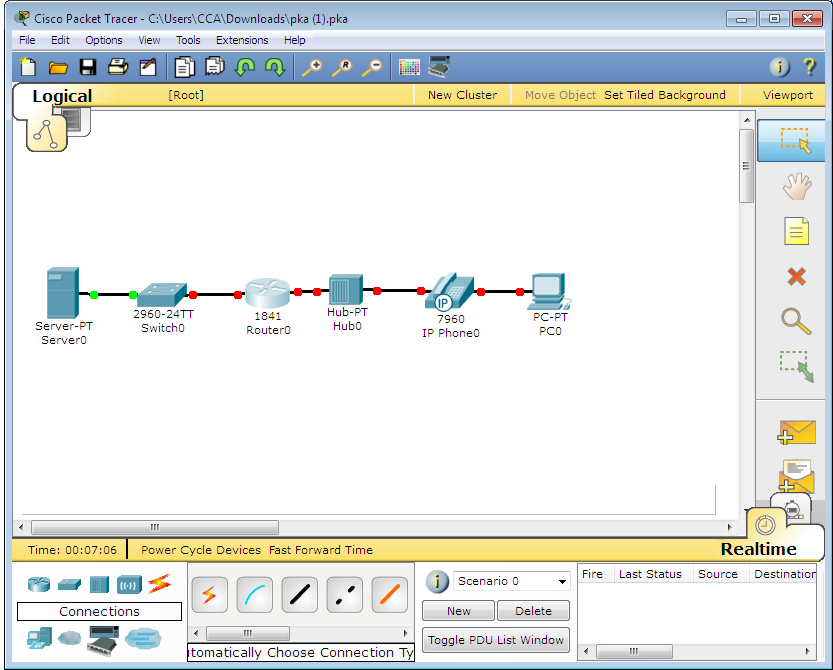Open the Drawing Palette icon
This screenshot has height=670, width=833.
click(409, 67)
